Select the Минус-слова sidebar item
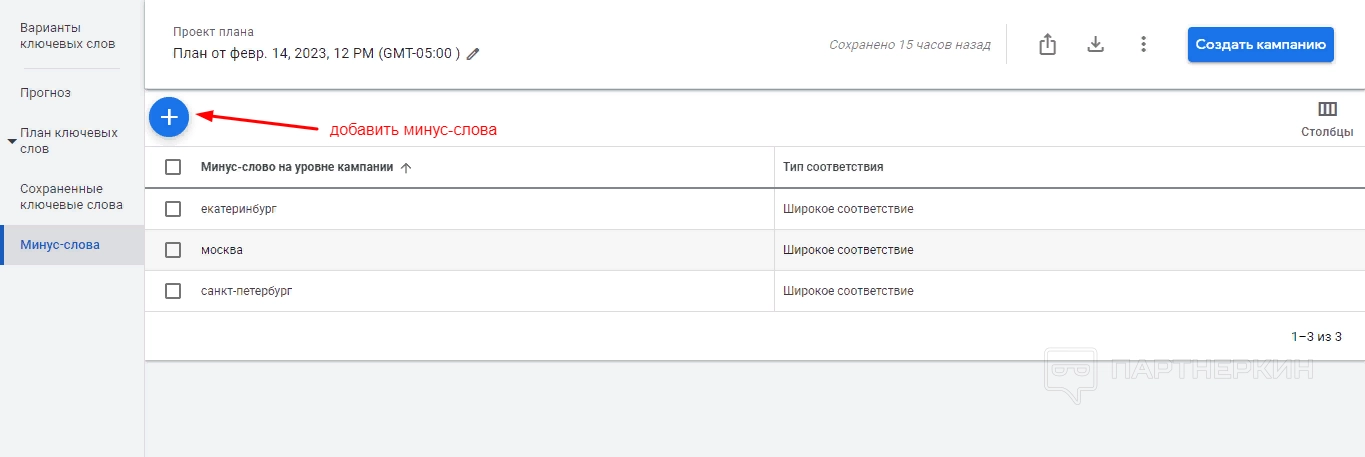The width and height of the screenshot is (1365, 457). coord(60,244)
